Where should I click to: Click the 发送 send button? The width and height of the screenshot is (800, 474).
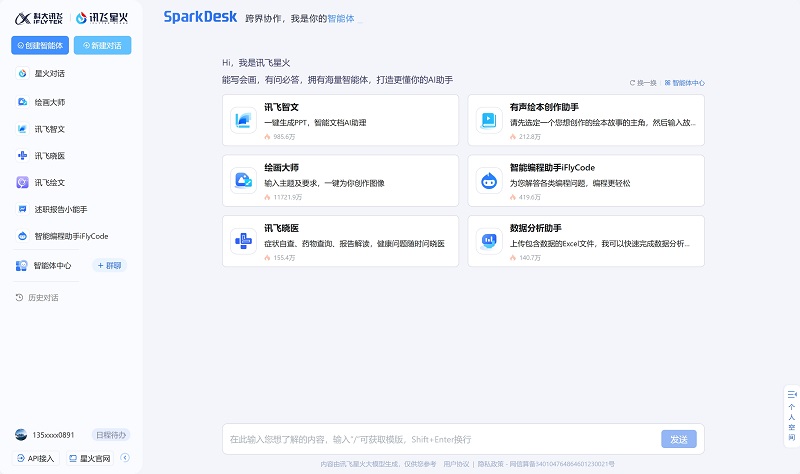[x=679, y=439]
